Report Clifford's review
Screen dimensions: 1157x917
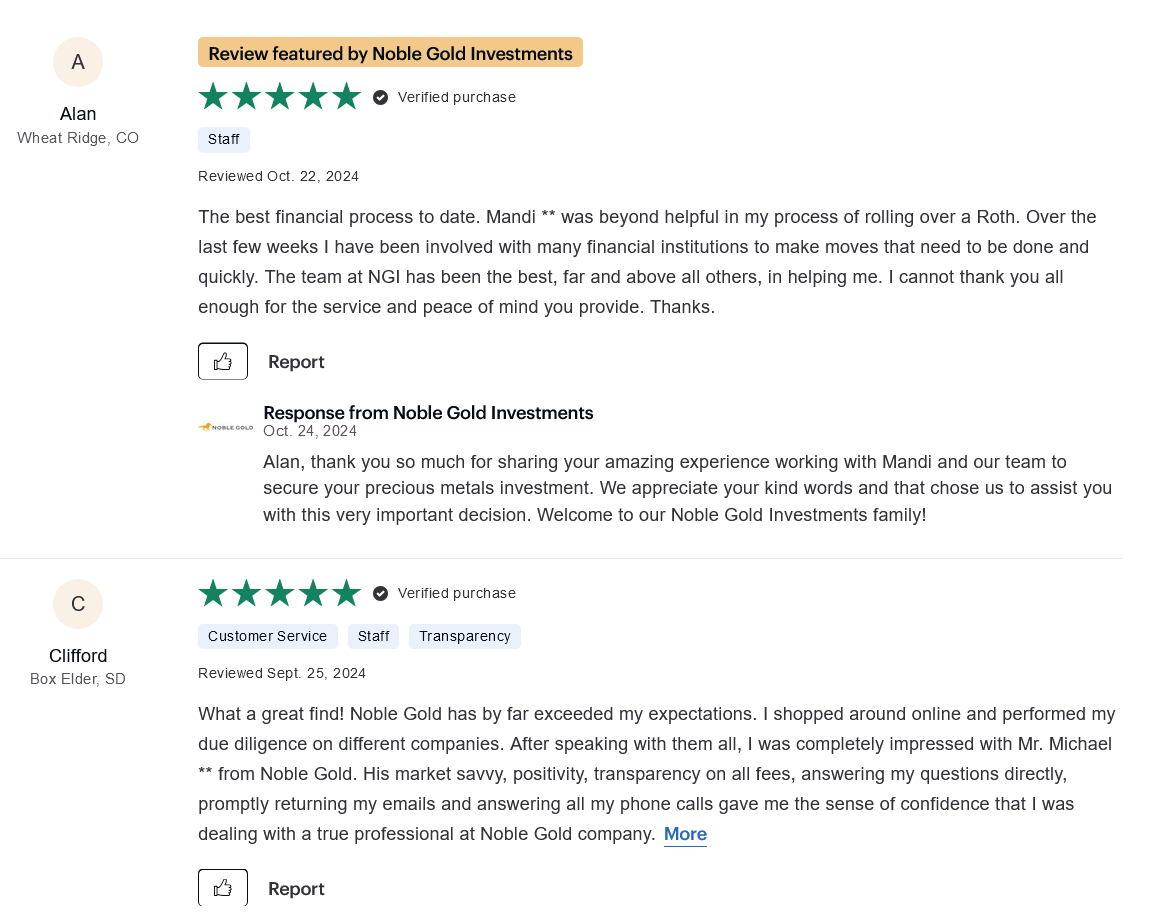(x=296, y=889)
